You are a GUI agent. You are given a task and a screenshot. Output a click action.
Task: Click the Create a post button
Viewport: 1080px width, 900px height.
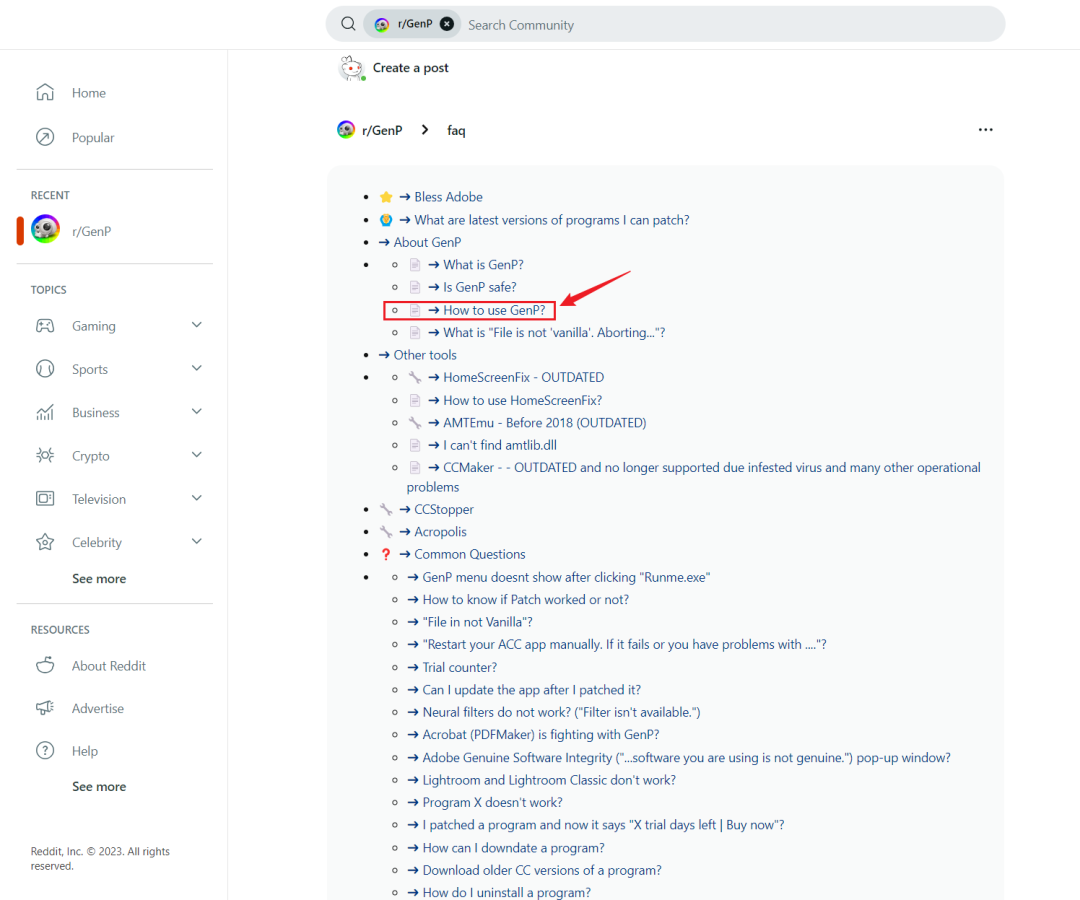(410, 68)
